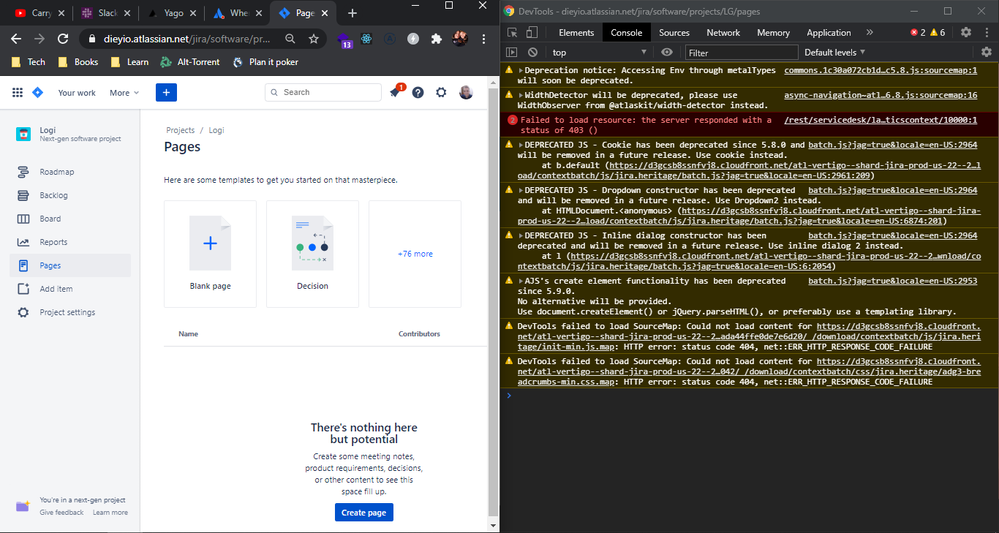This screenshot has height=533, width=999.
Task: Click Add item in the project sidebar
Action: tap(70, 289)
